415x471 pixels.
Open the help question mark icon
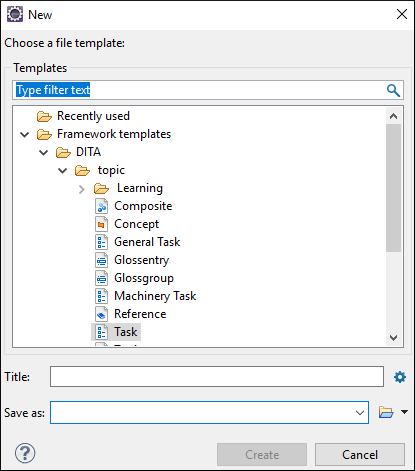point(25,453)
